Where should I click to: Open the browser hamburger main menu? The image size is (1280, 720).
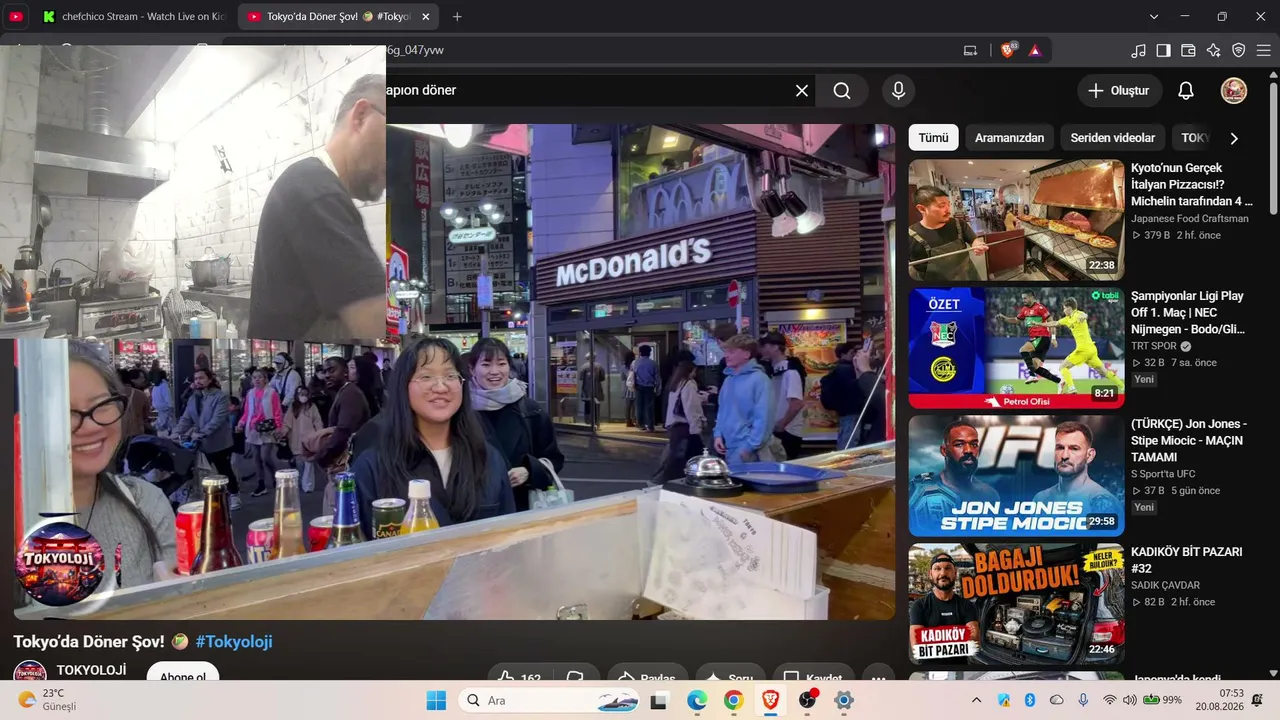pyautogui.click(x=1263, y=50)
